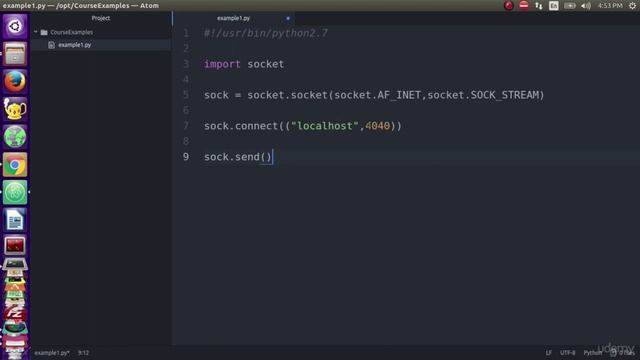Open the terminal icon in the dock
640x360 pixels.
(x=15, y=264)
